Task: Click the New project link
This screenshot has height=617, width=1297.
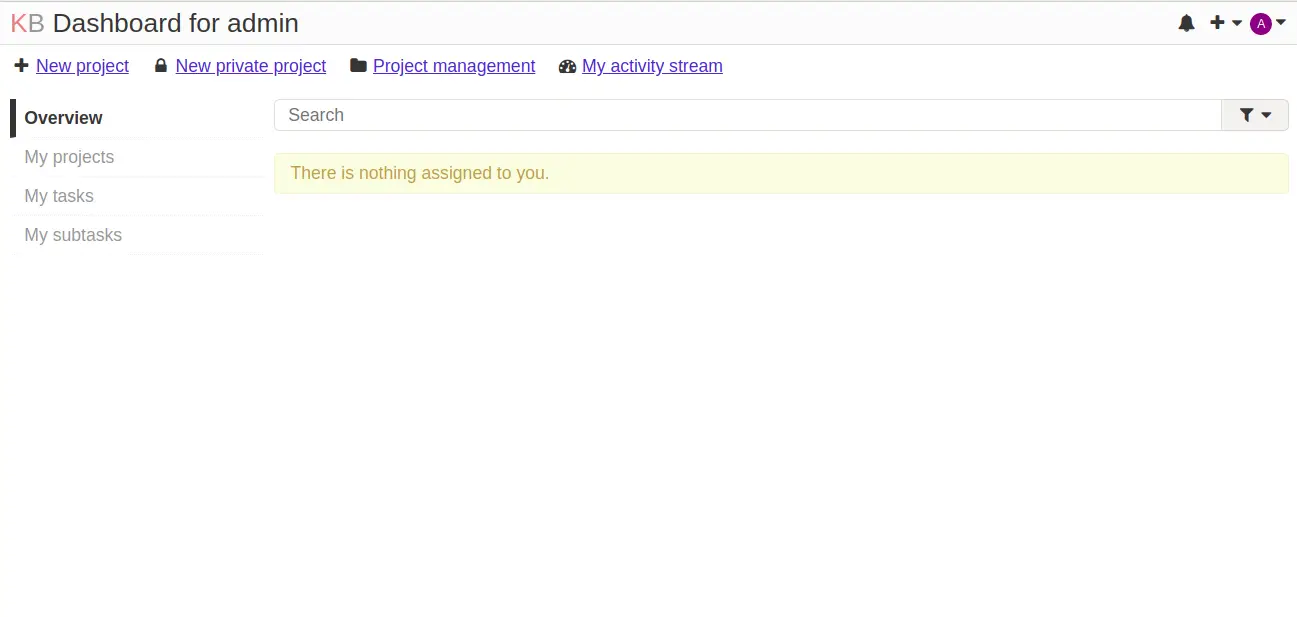Action: 82,66
